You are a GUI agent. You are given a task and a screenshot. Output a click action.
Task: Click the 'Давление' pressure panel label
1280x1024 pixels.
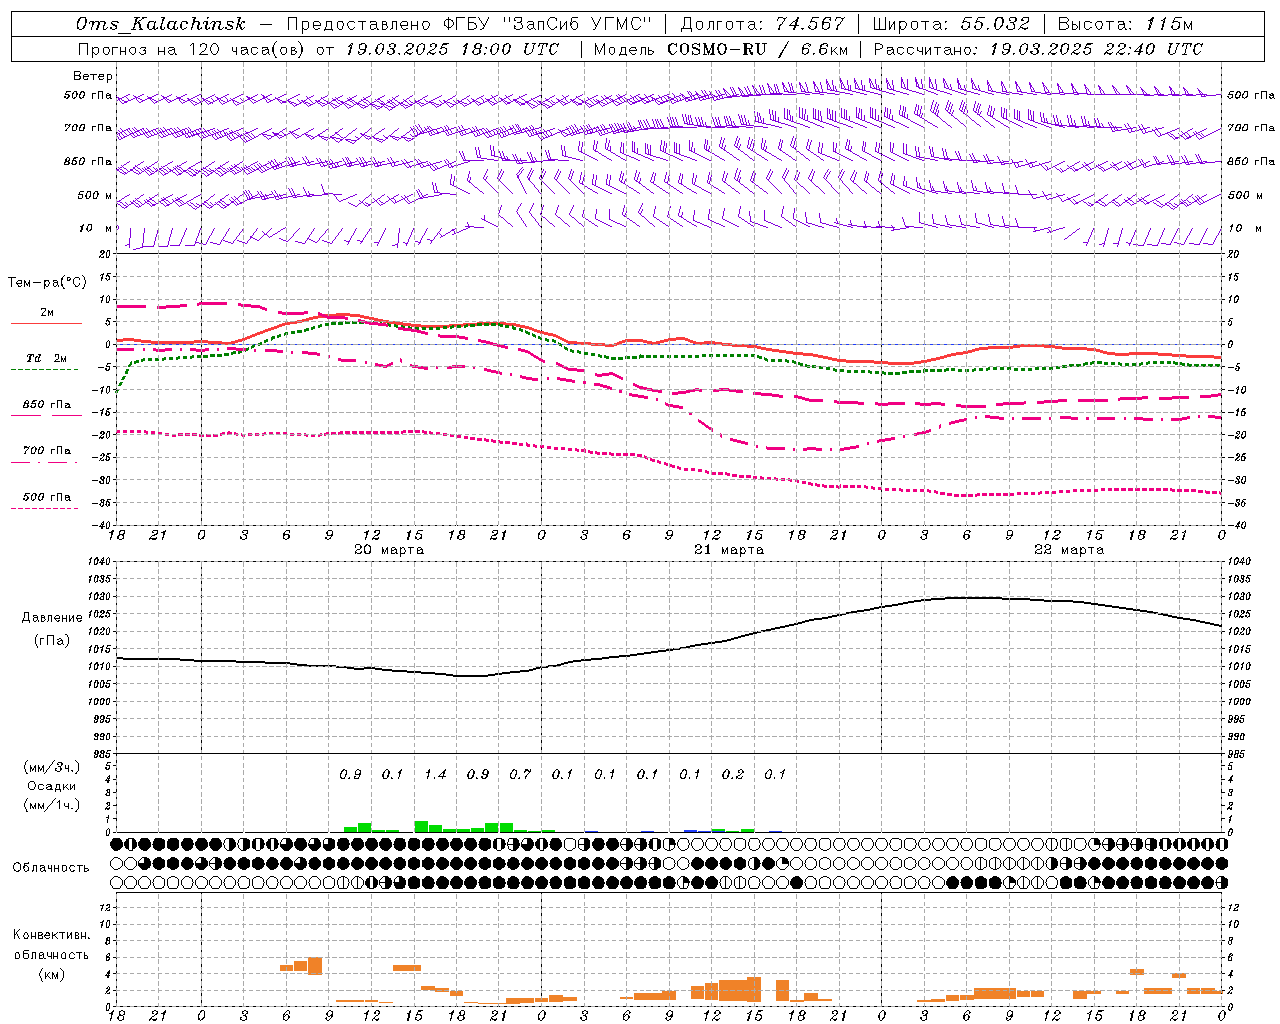[x=52, y=618]
